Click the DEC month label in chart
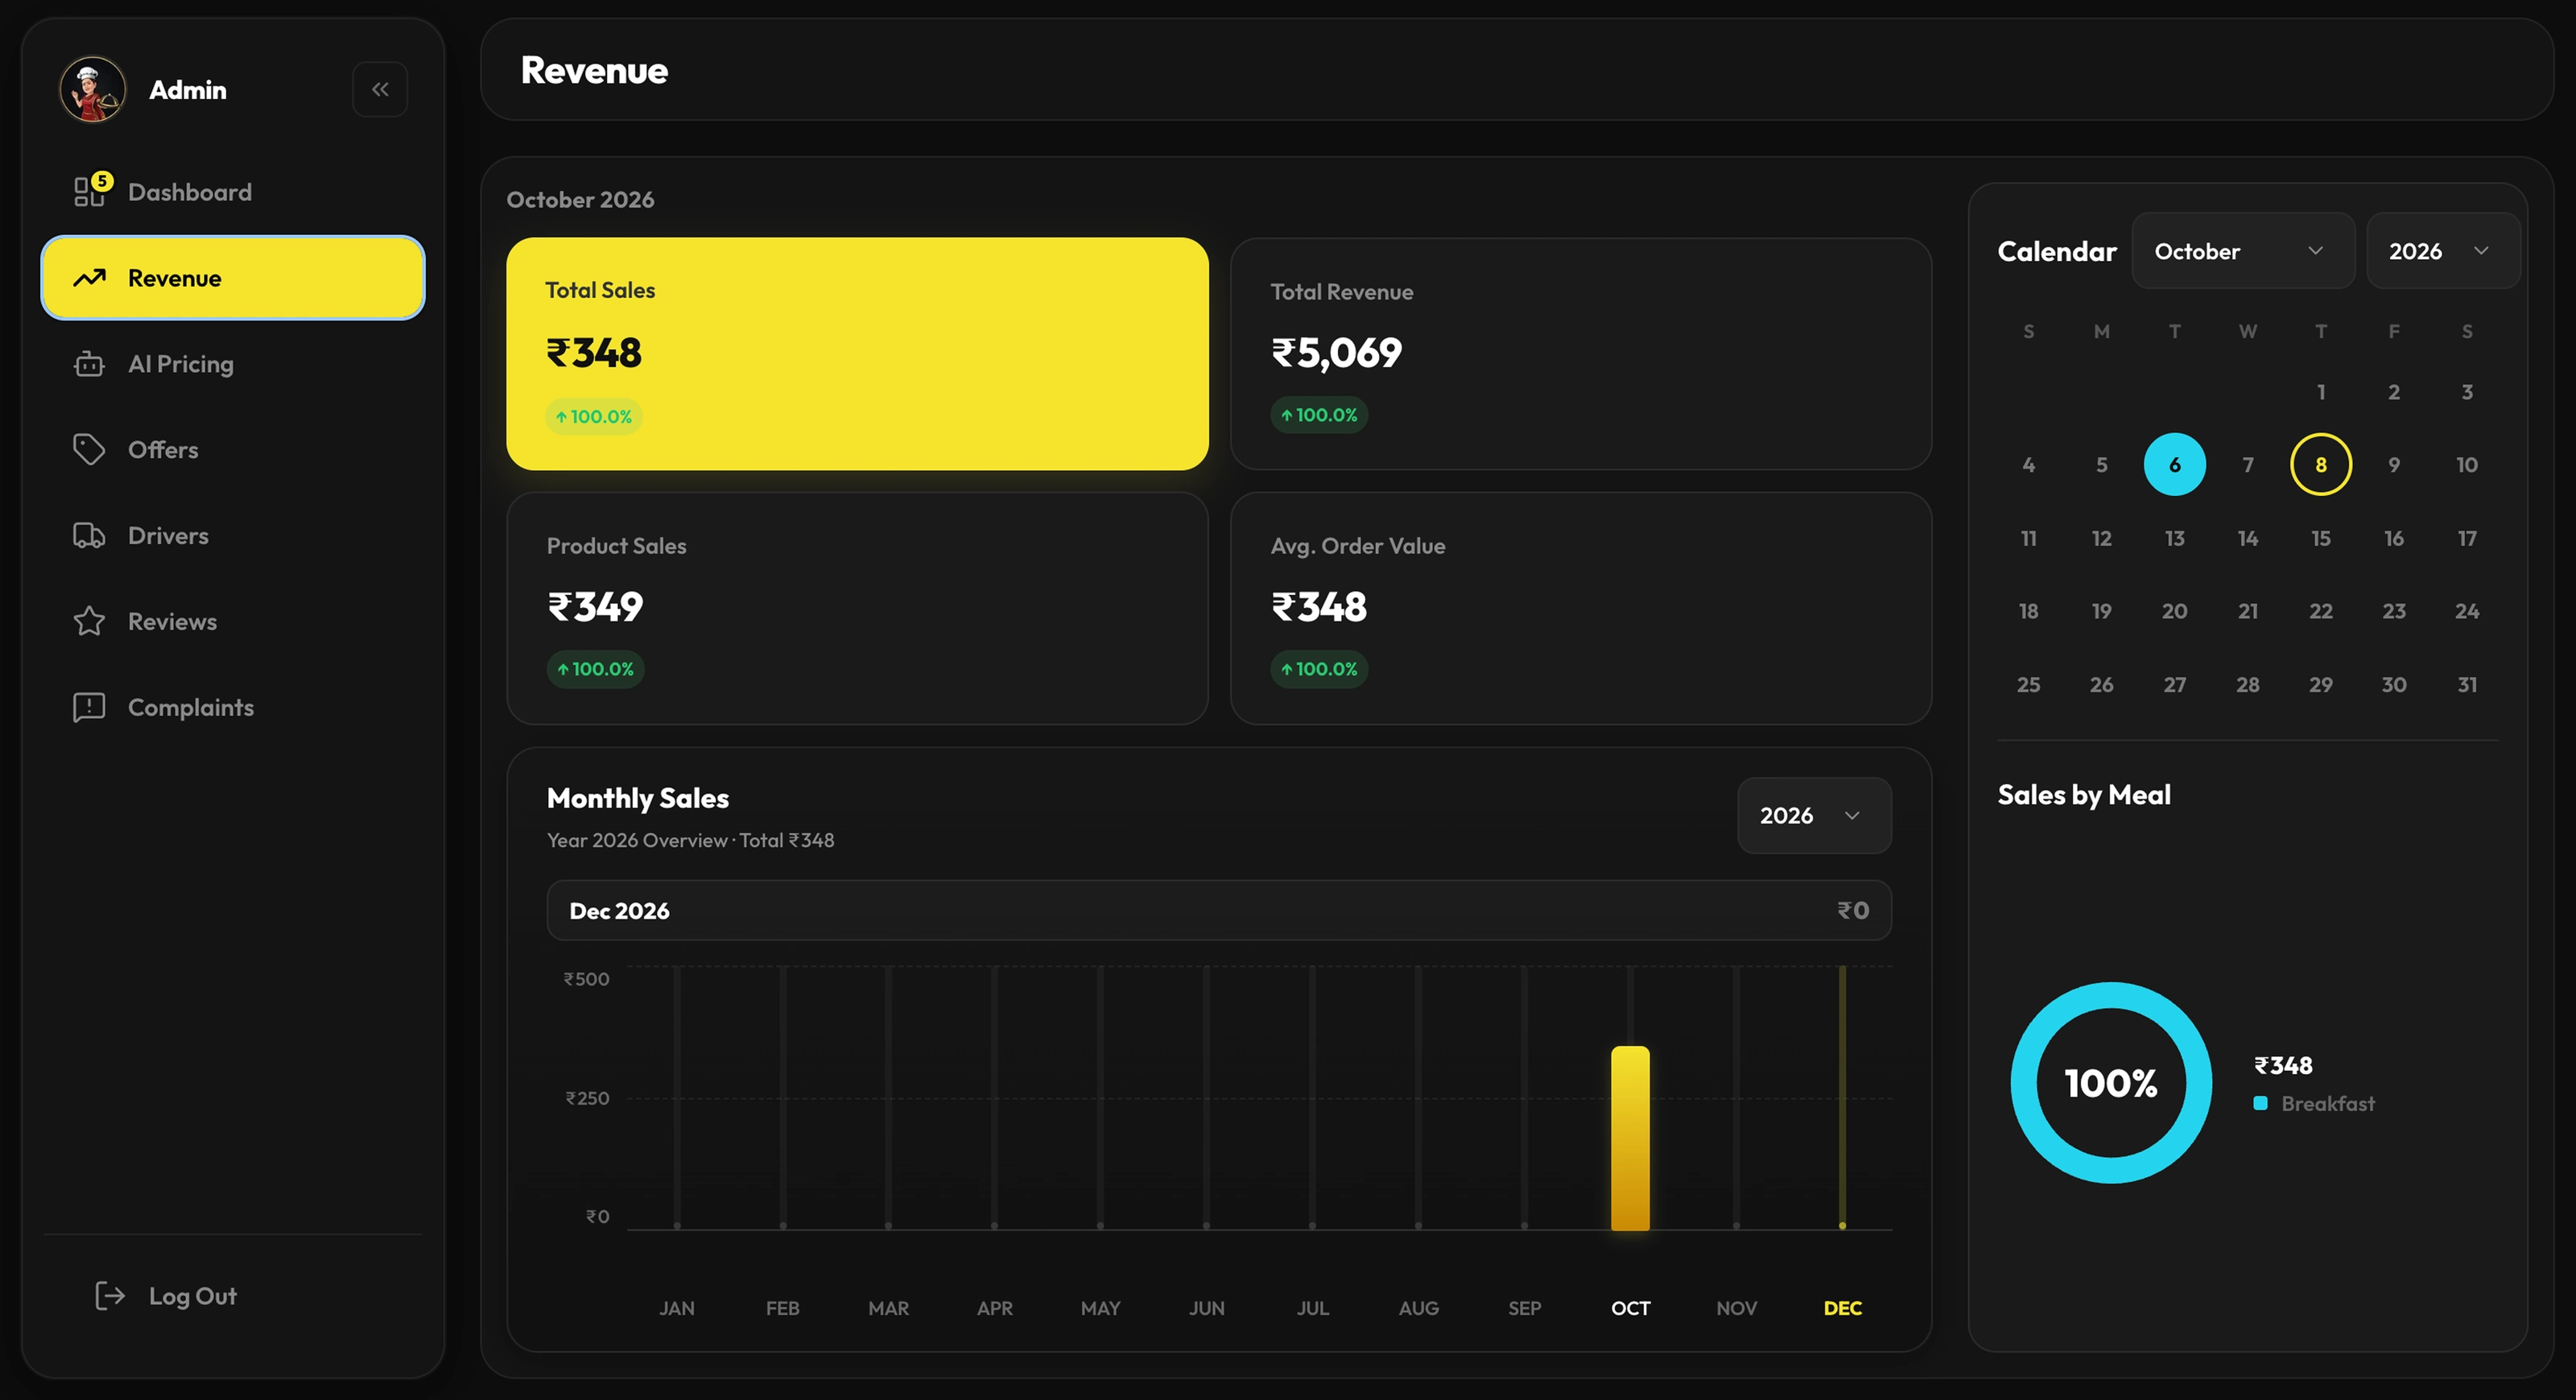The image size is (2576, 1400). (1842, 1308)
